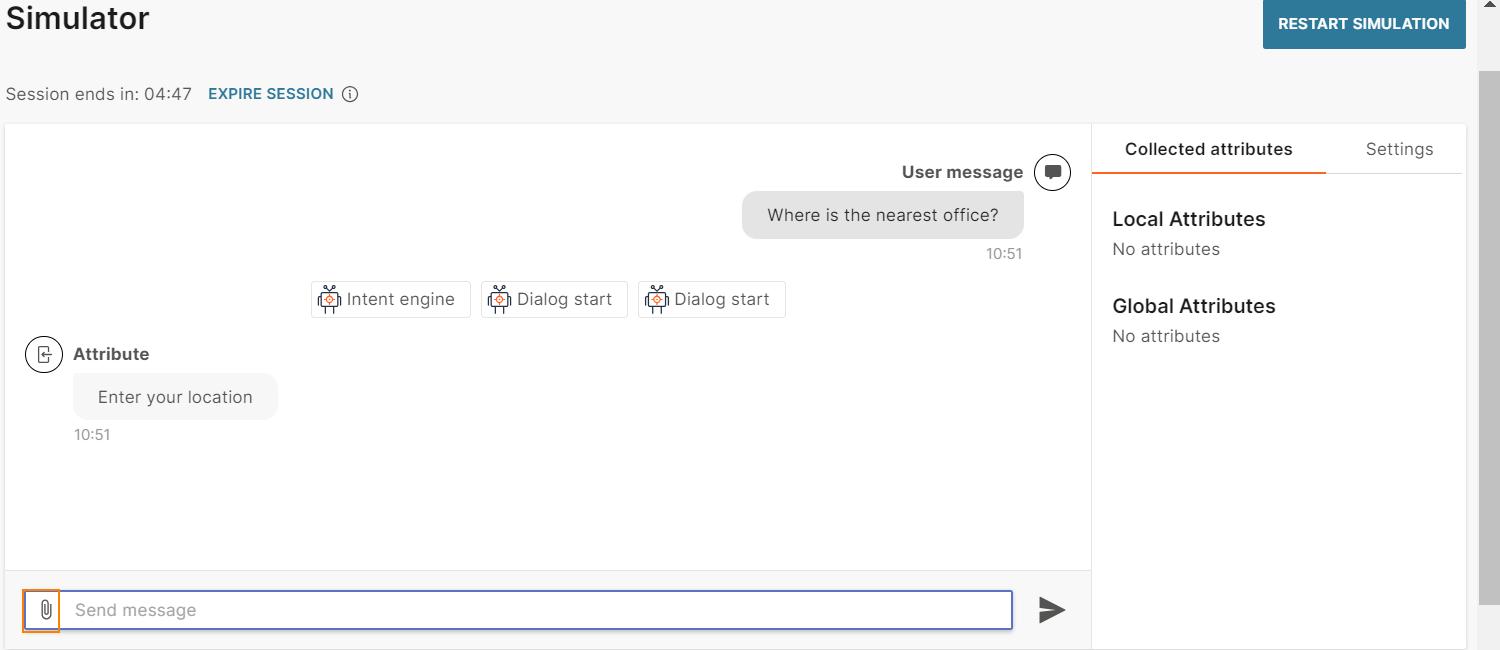Click the "Enter your location" bot message

pos(175,397)
